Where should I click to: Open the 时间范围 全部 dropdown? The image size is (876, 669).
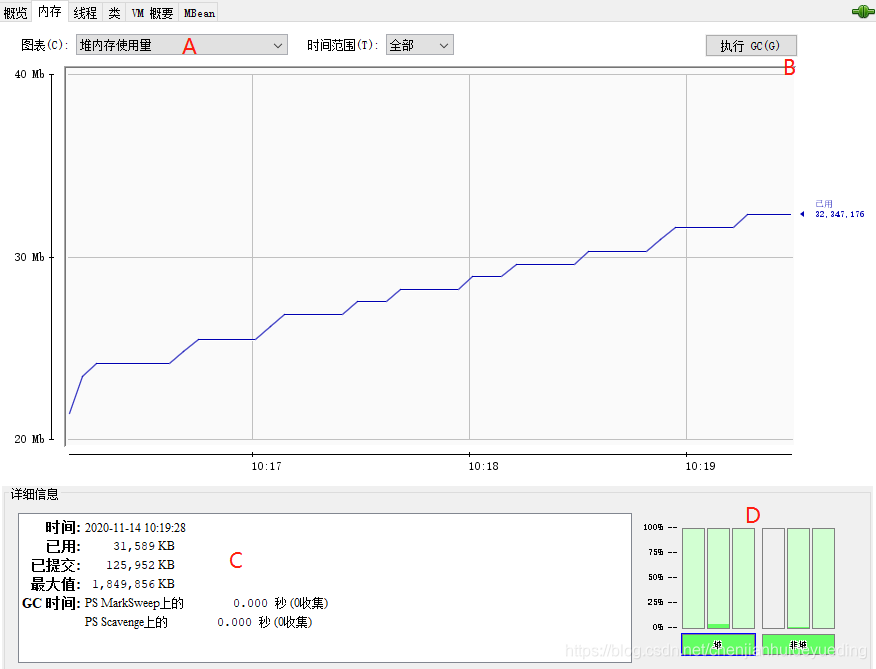(420, 45)
